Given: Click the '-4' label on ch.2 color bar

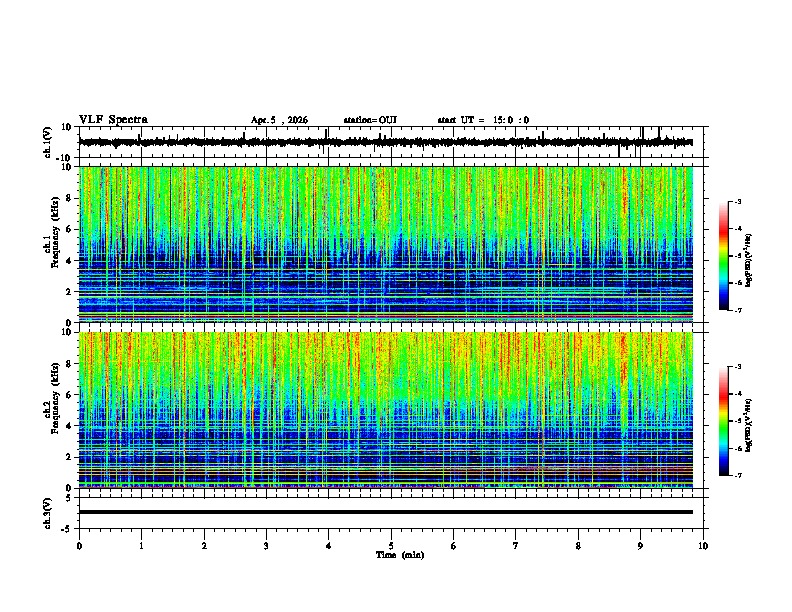Looking at the screenshot, I should (737, 394).
